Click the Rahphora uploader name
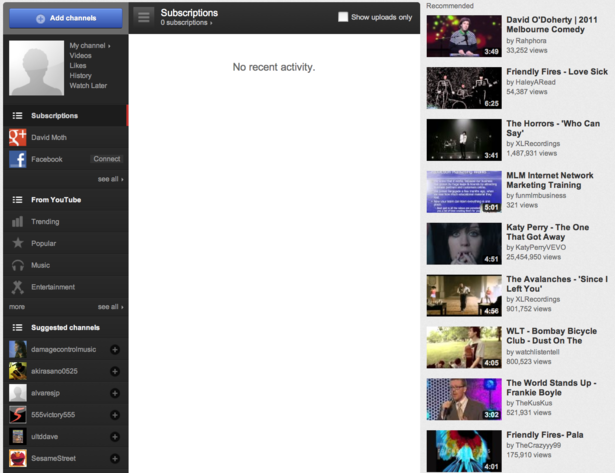The width and height of the screenshot is (615, 473). coord(531,40)
